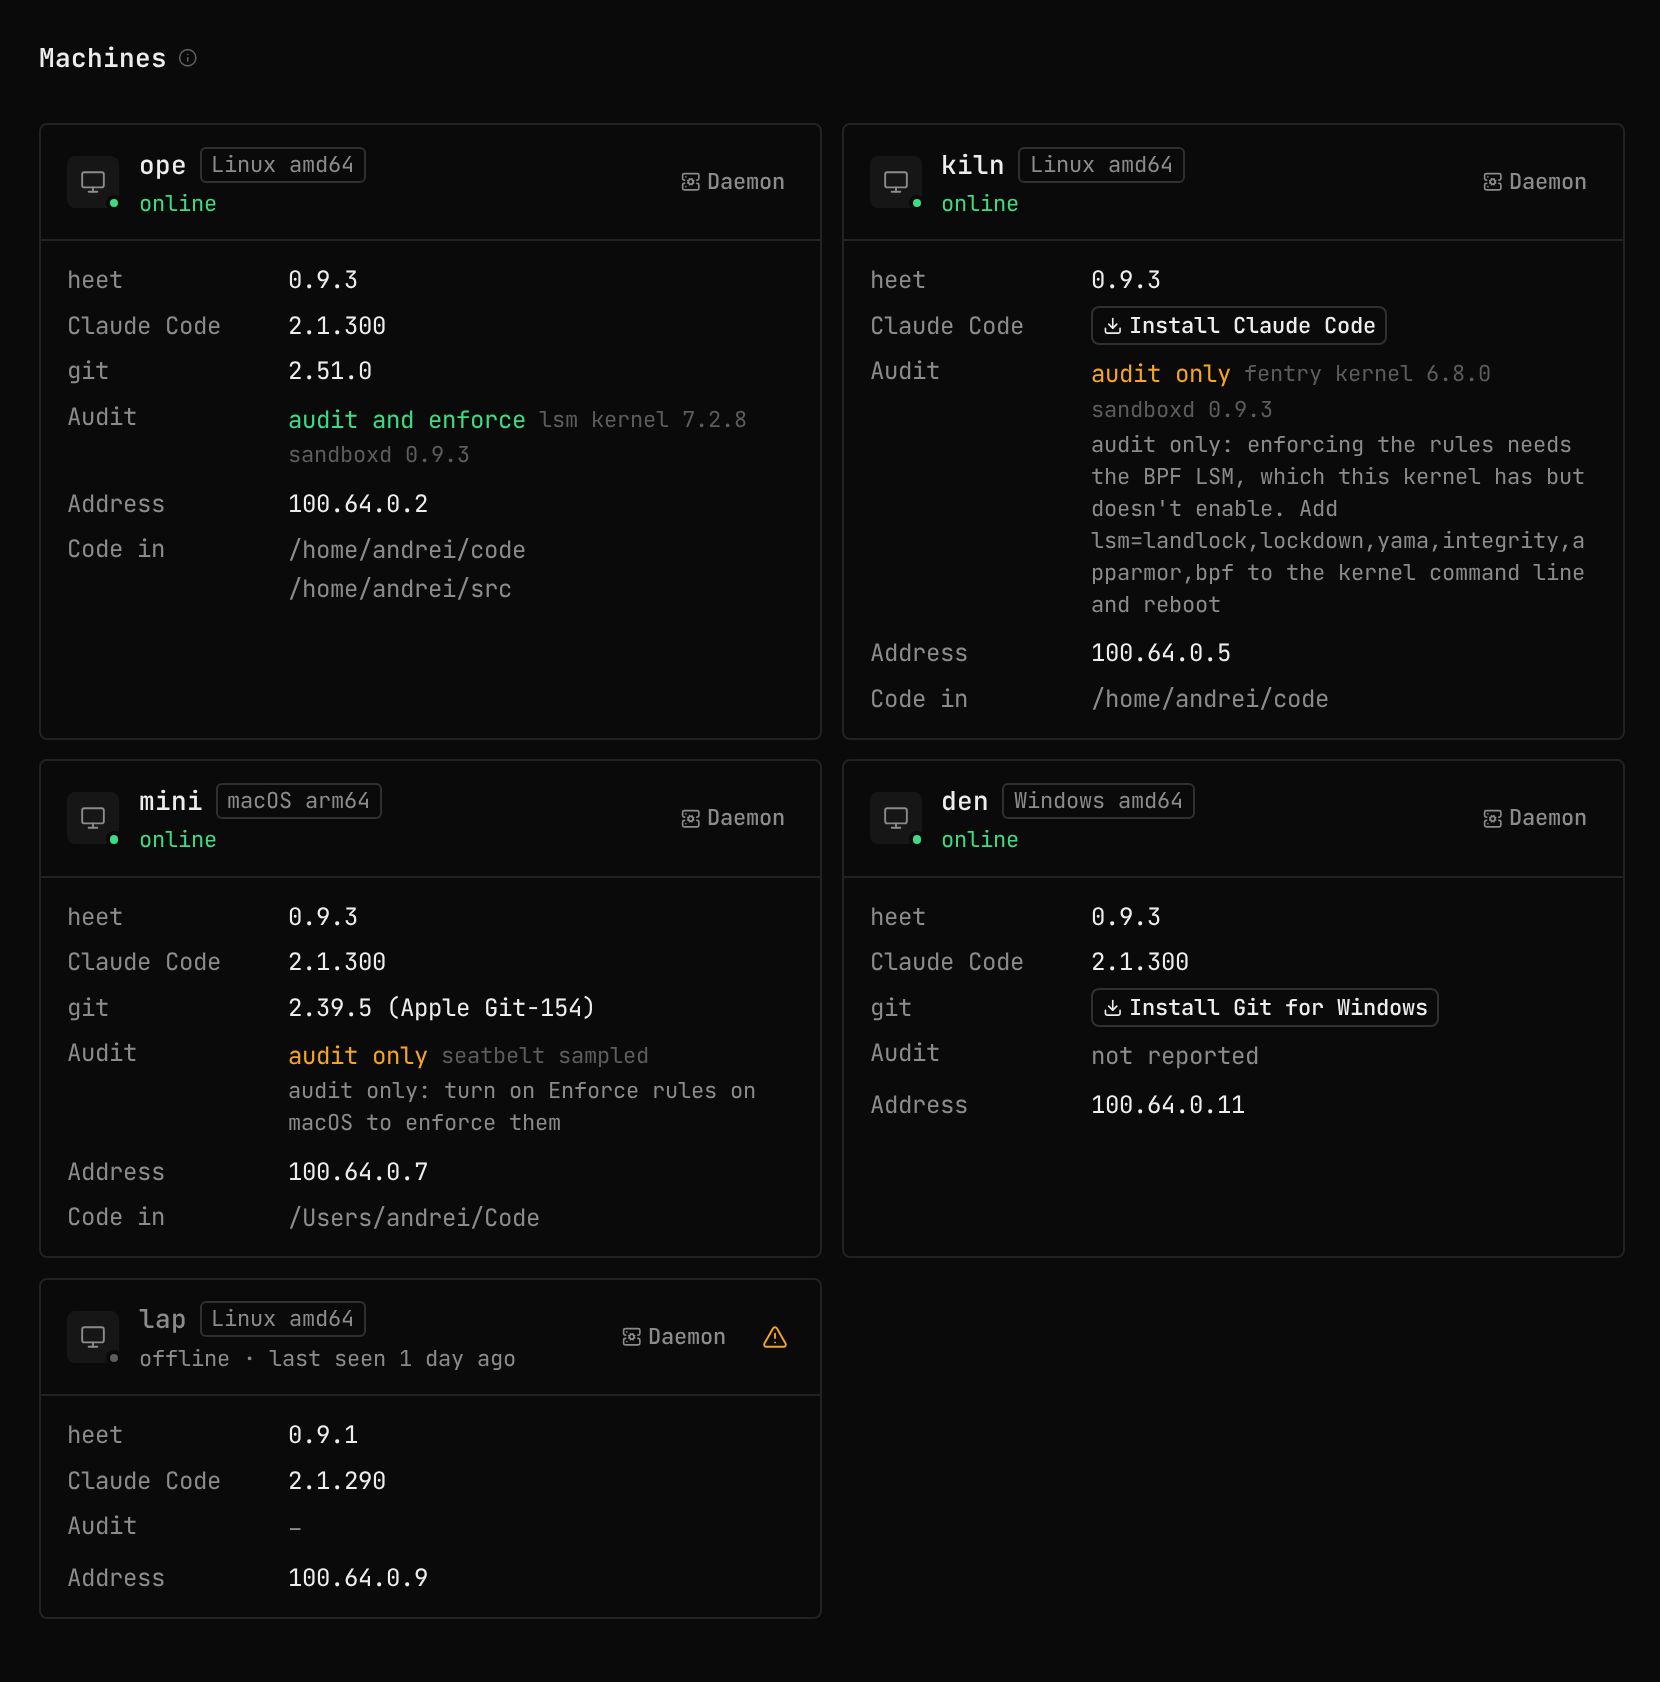
Task: Click the /home/andrei/src path on ope
Action: (400, 589)
